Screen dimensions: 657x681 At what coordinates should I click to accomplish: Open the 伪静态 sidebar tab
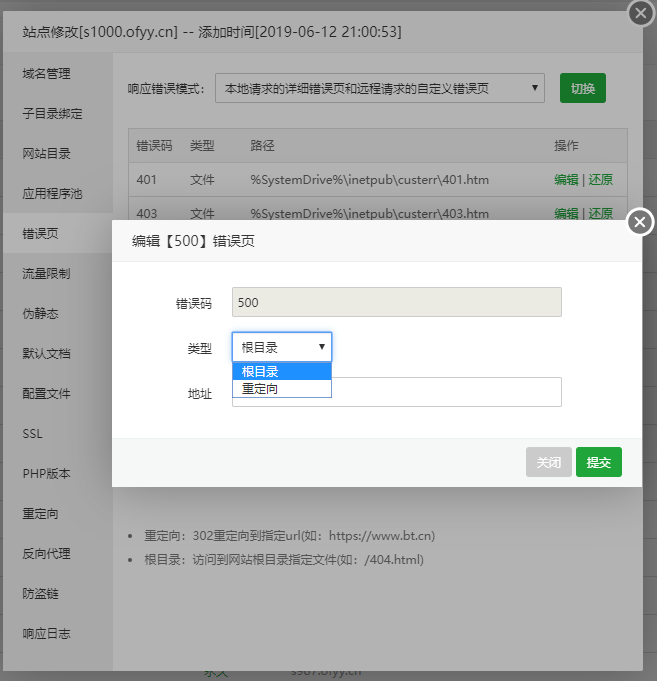click(58, 313)
